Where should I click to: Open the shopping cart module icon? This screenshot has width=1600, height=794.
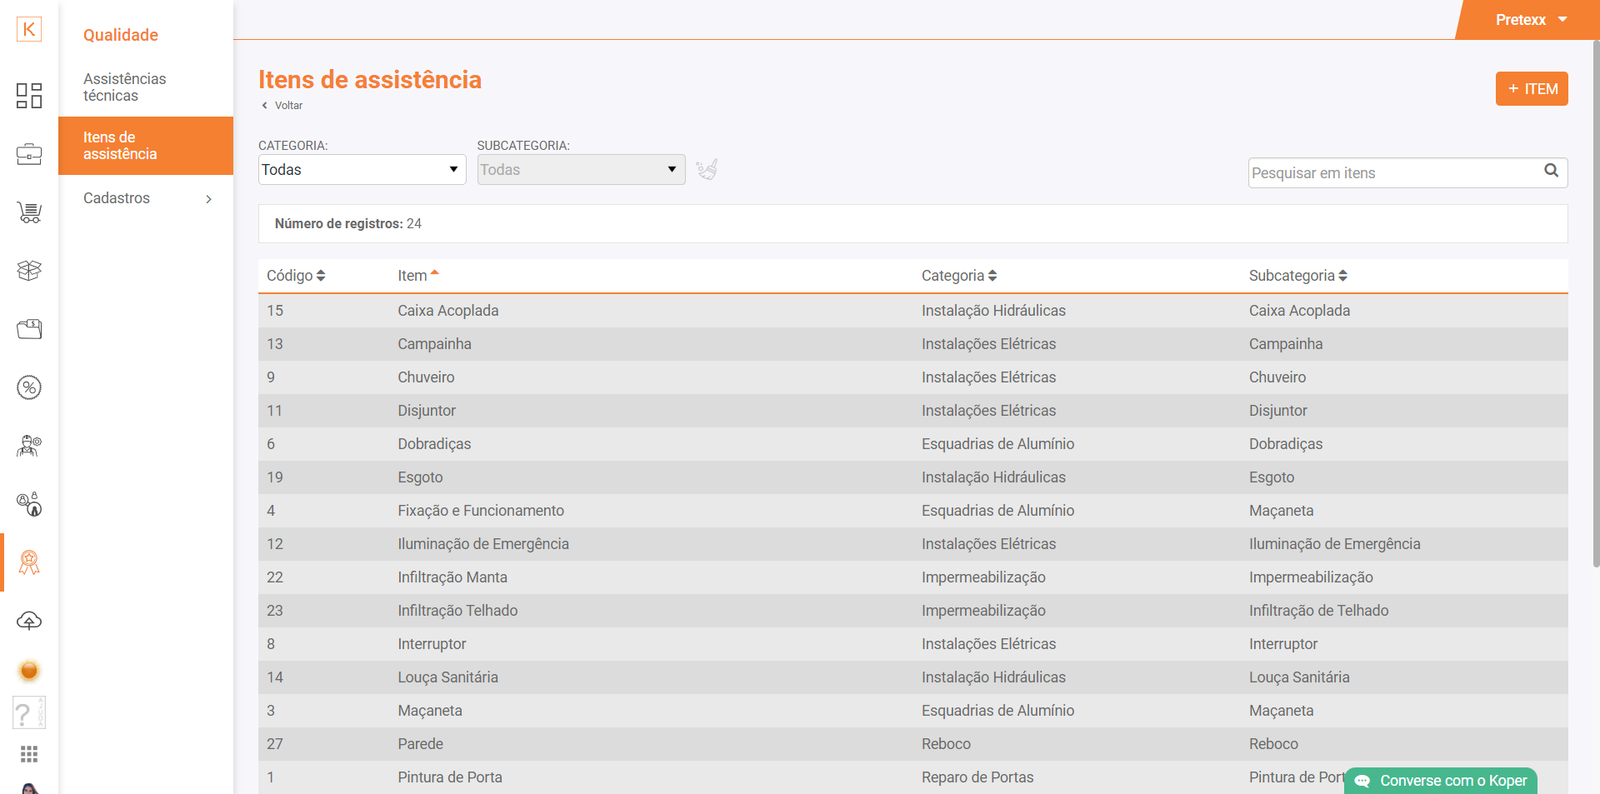pyautogui.click(x=29, y=212)
